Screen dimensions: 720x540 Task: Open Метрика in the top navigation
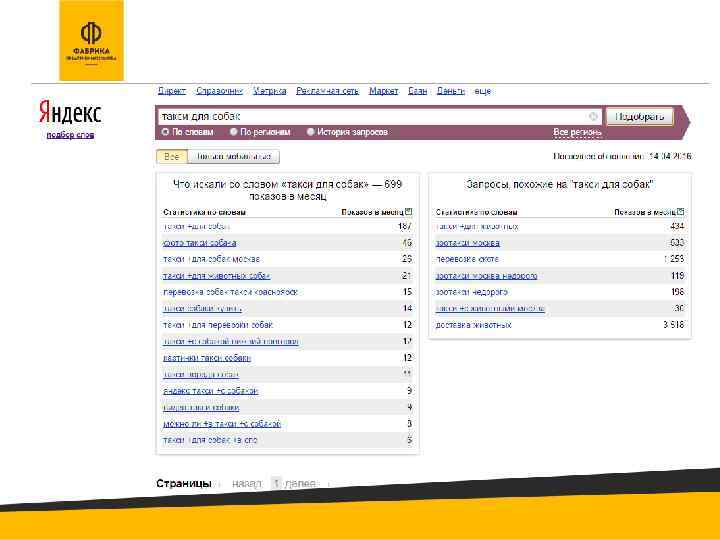click(x=270, y=91)
